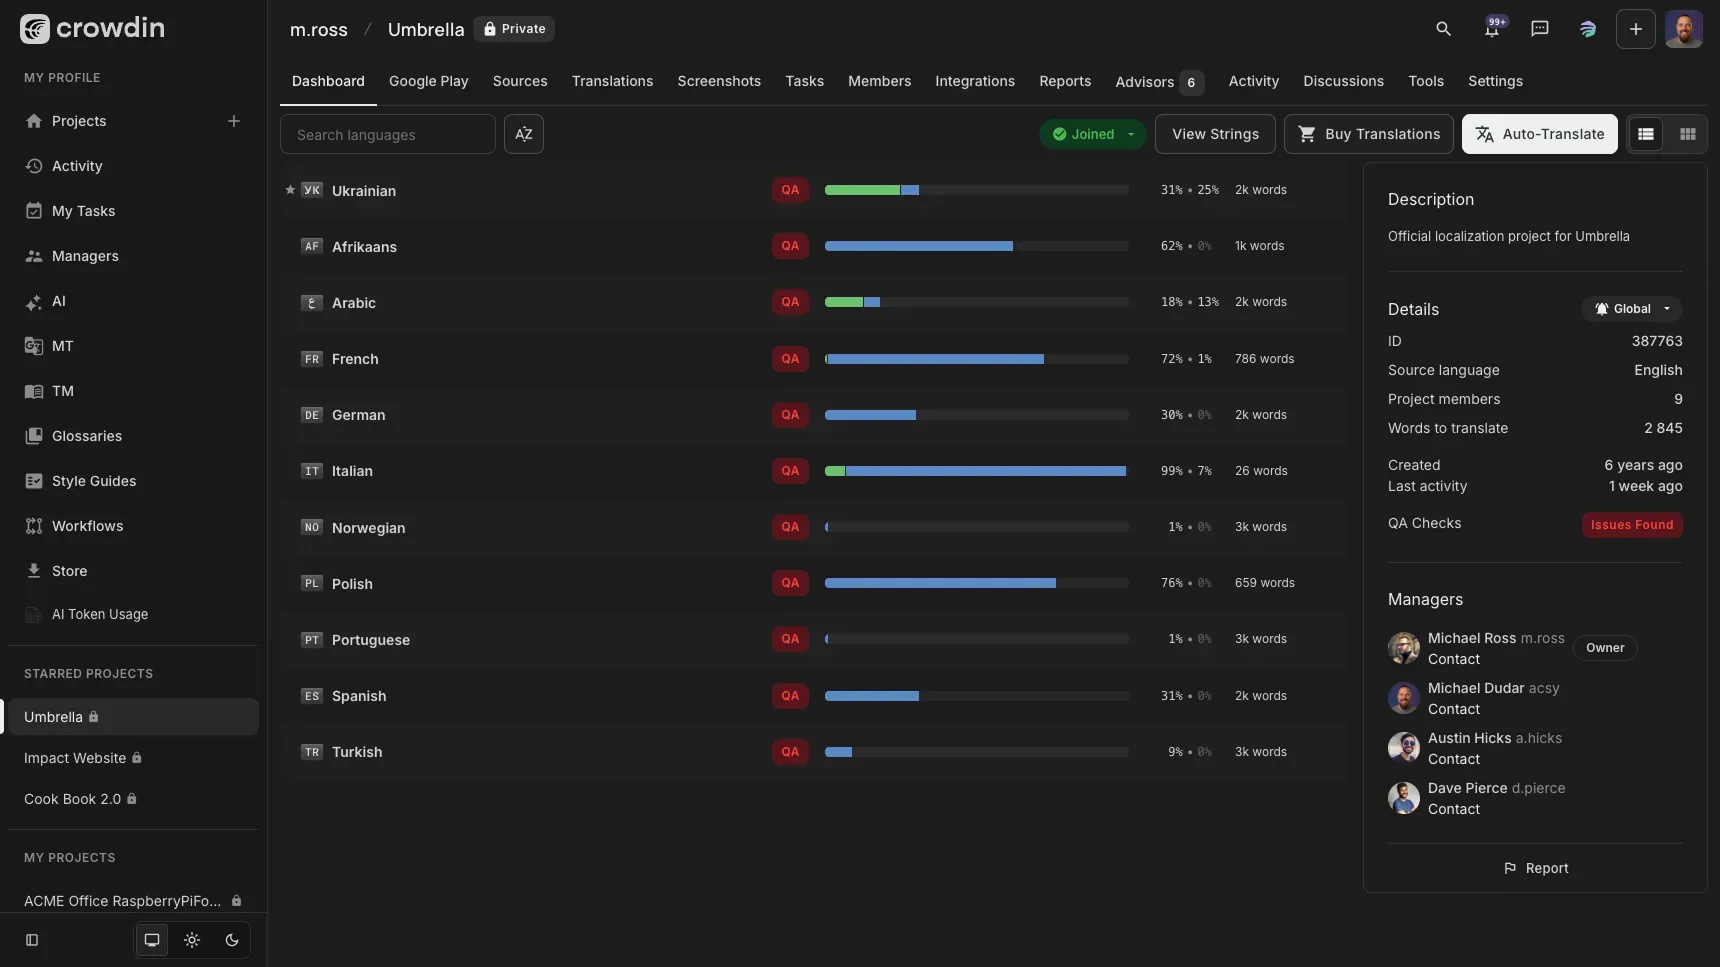Open QA badge for Norwegian

(x=790, y=527)
